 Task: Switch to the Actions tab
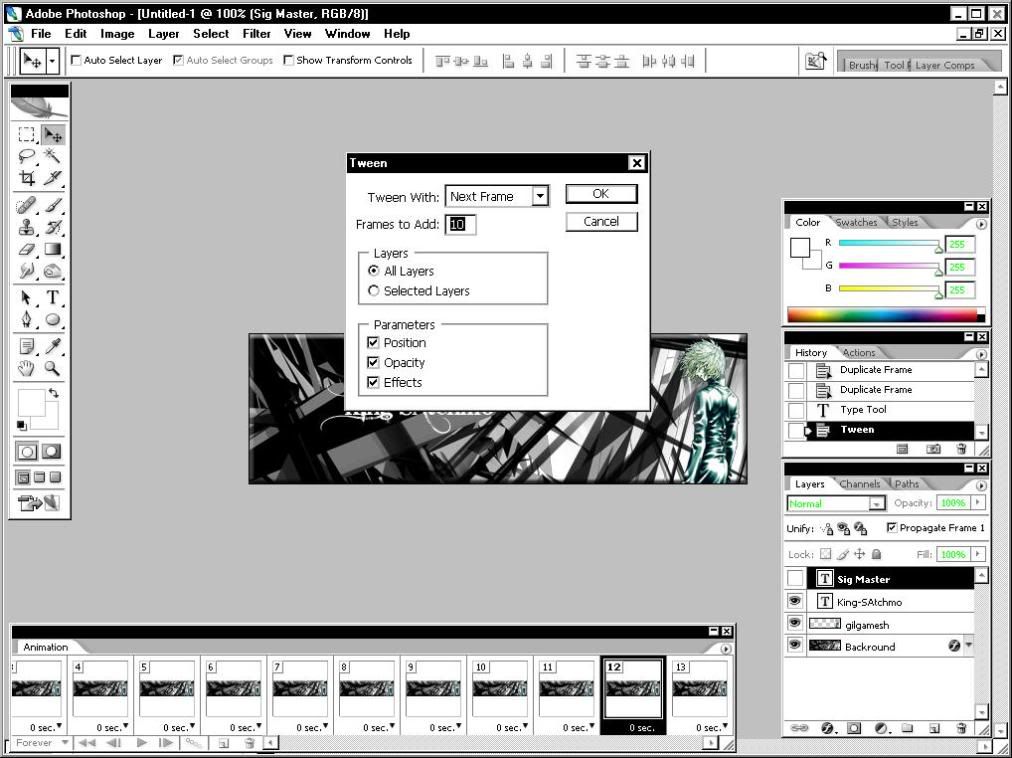coord(859,353)
